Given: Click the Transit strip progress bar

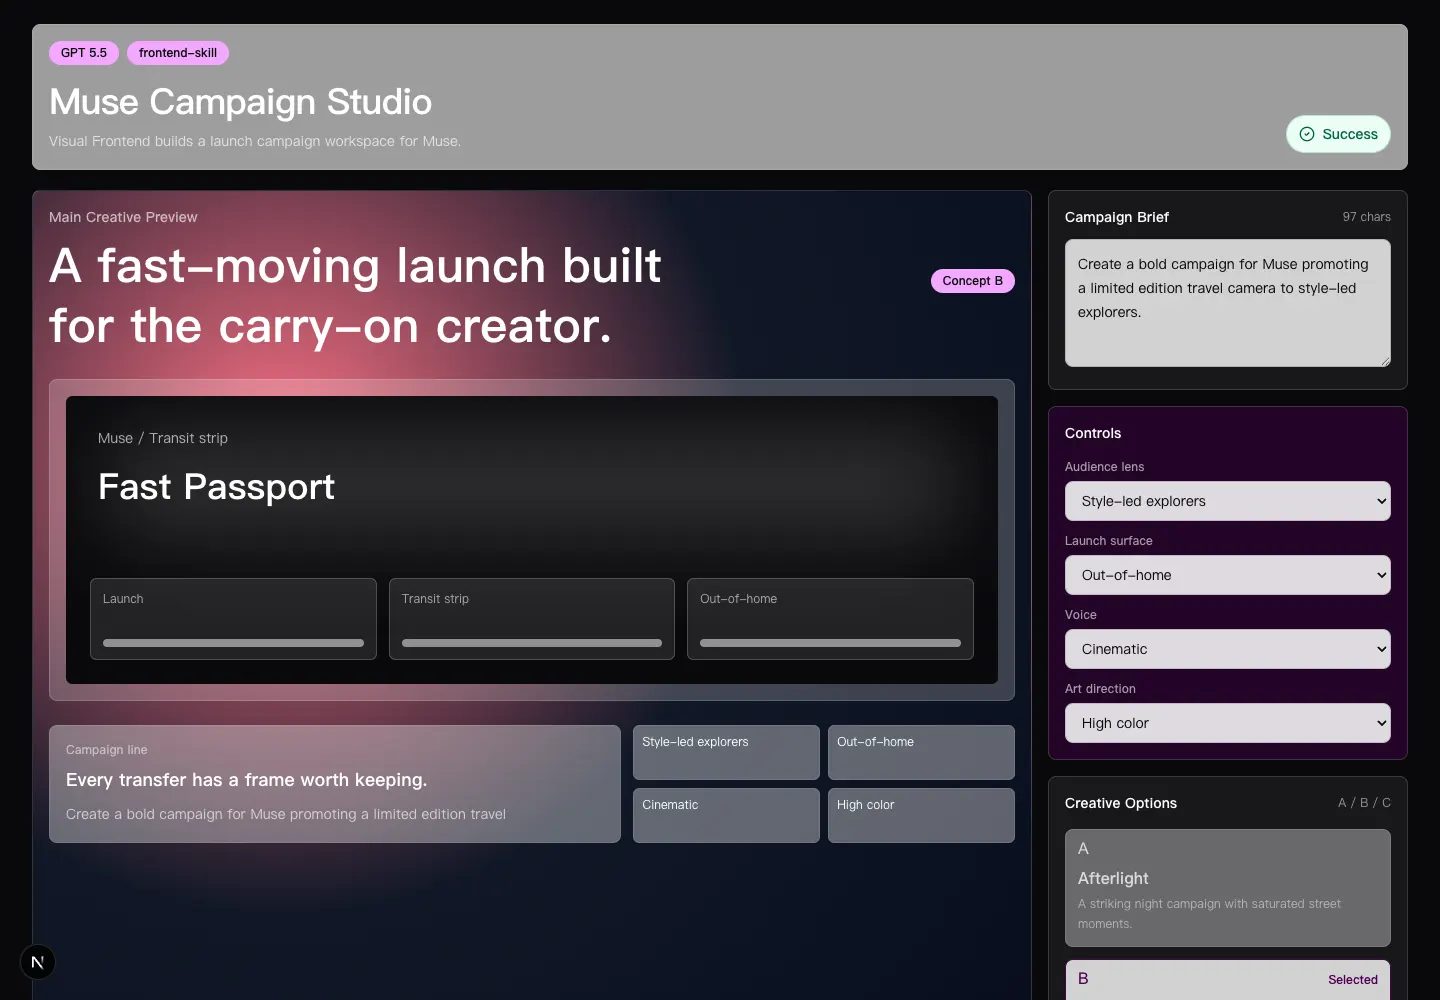Looking at the screenshot, I should (532, 643).
